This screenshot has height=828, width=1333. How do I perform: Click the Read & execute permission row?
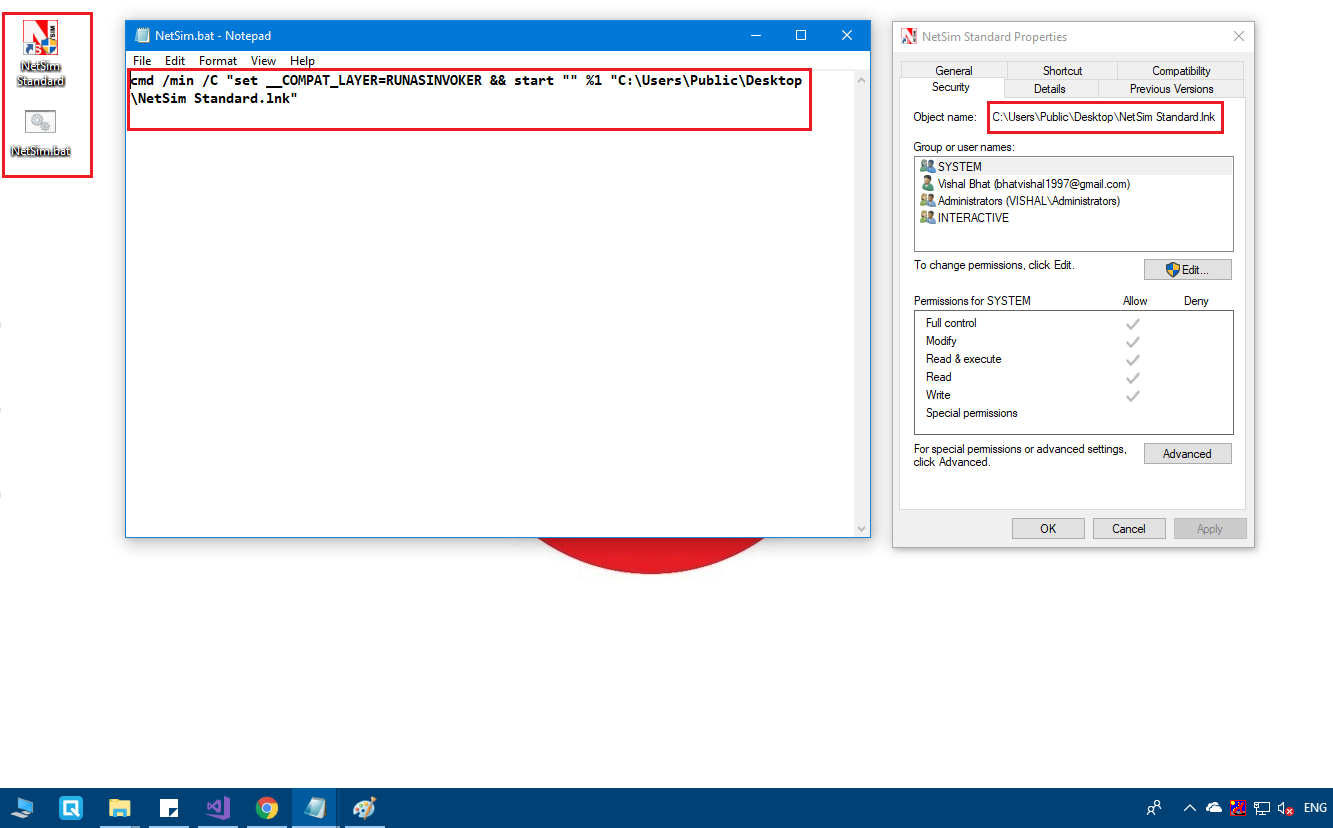point(1073,359)
